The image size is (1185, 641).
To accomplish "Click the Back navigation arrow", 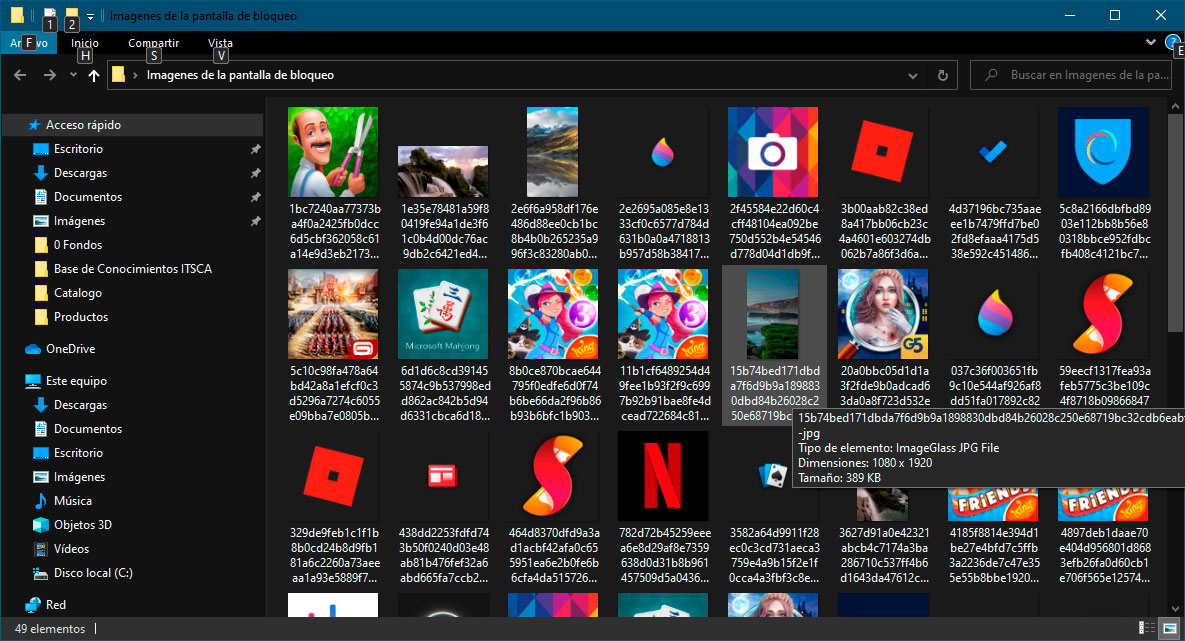I will pos(20,75).
